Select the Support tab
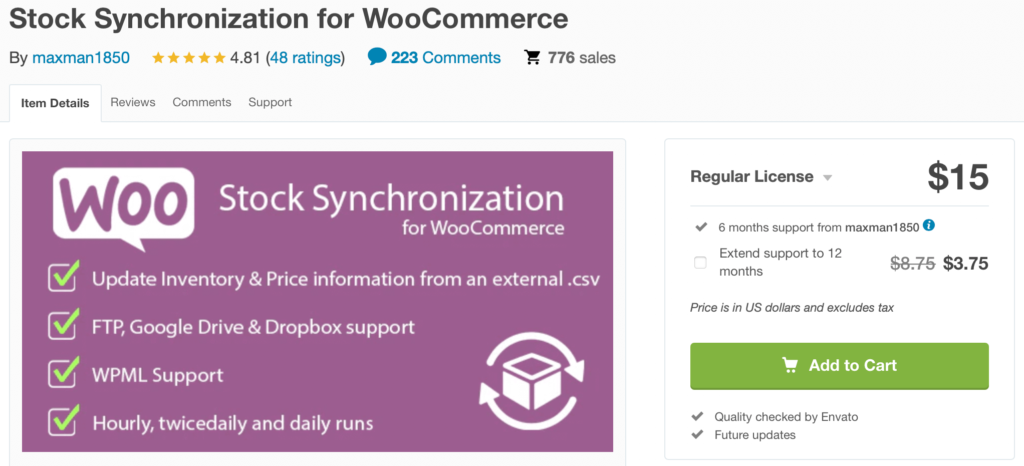 [270, 102]
